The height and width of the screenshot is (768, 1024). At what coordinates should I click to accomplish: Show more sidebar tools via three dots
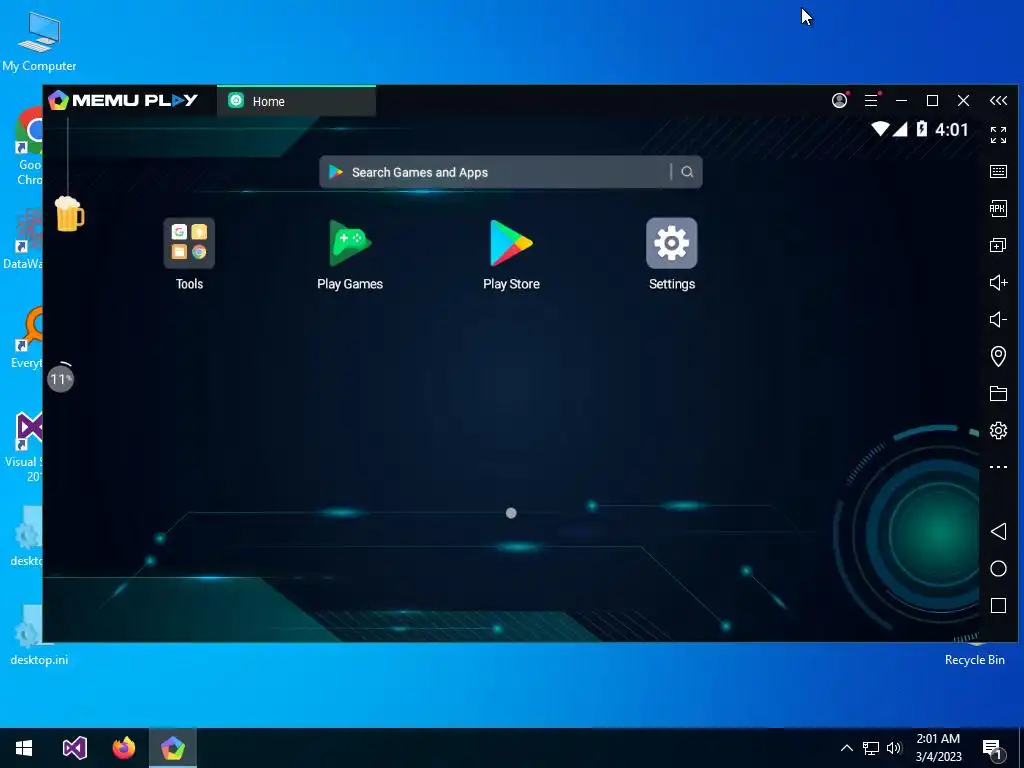click(x=998, y=467)
